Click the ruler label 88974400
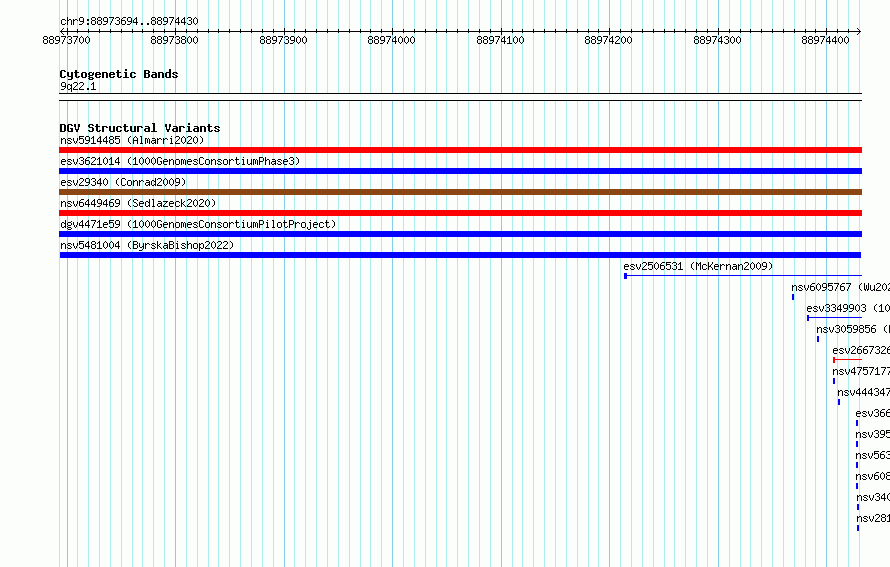 tap(825, 40)
